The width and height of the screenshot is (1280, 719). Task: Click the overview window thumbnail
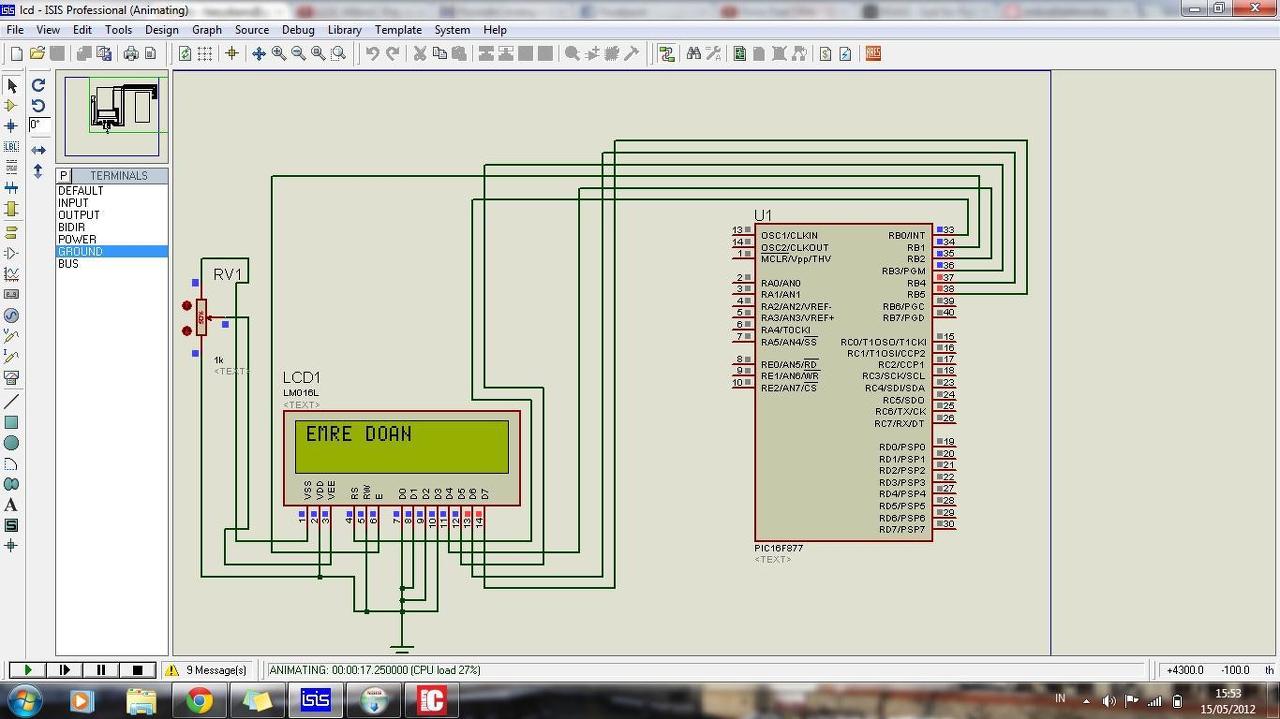tap(112, 116)
